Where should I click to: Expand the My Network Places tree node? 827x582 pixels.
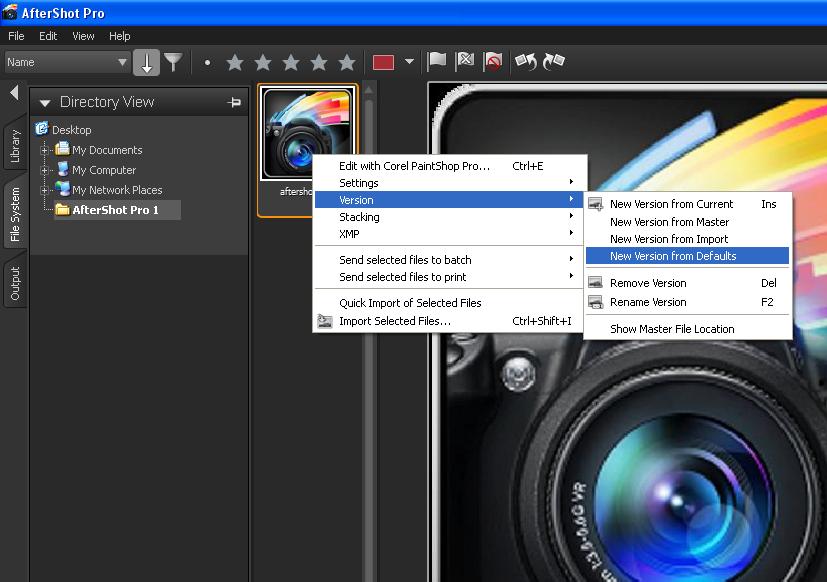point(45,190)
